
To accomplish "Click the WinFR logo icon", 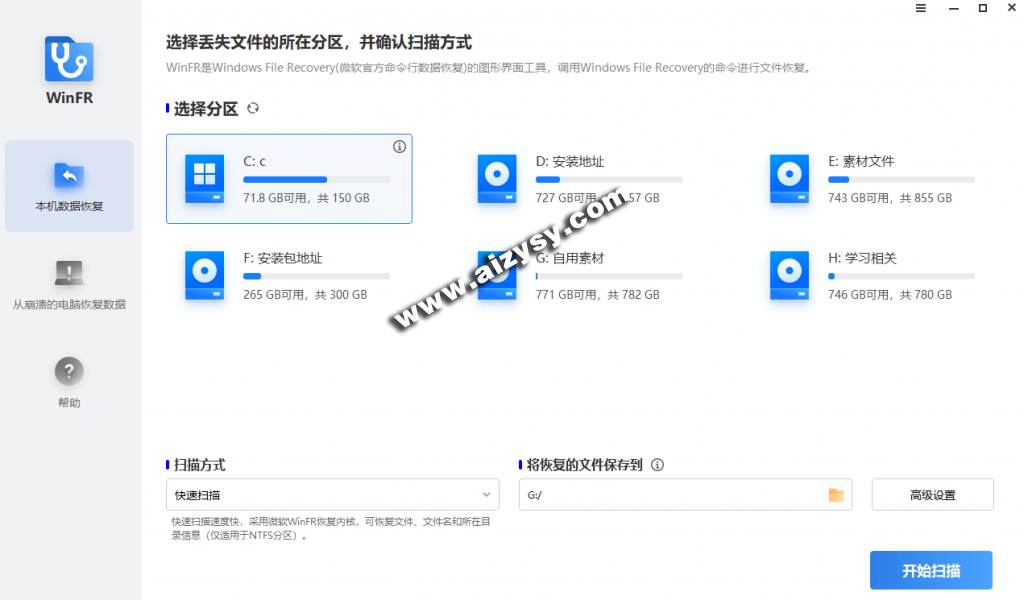I will 69,60.
